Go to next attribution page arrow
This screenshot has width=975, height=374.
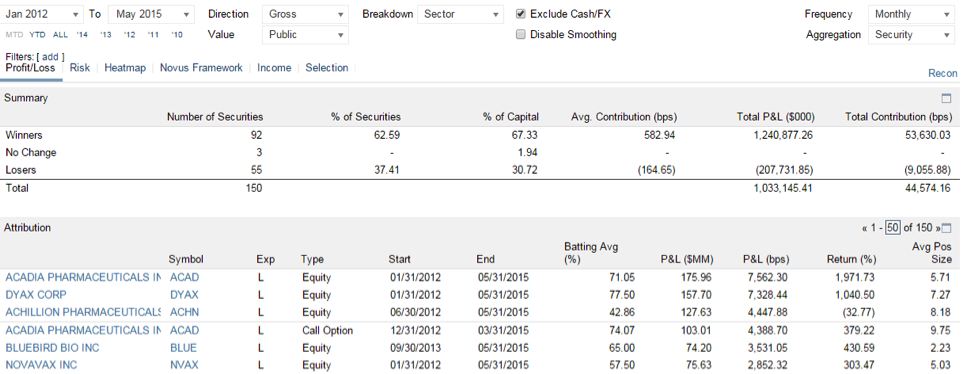[938, 228]
